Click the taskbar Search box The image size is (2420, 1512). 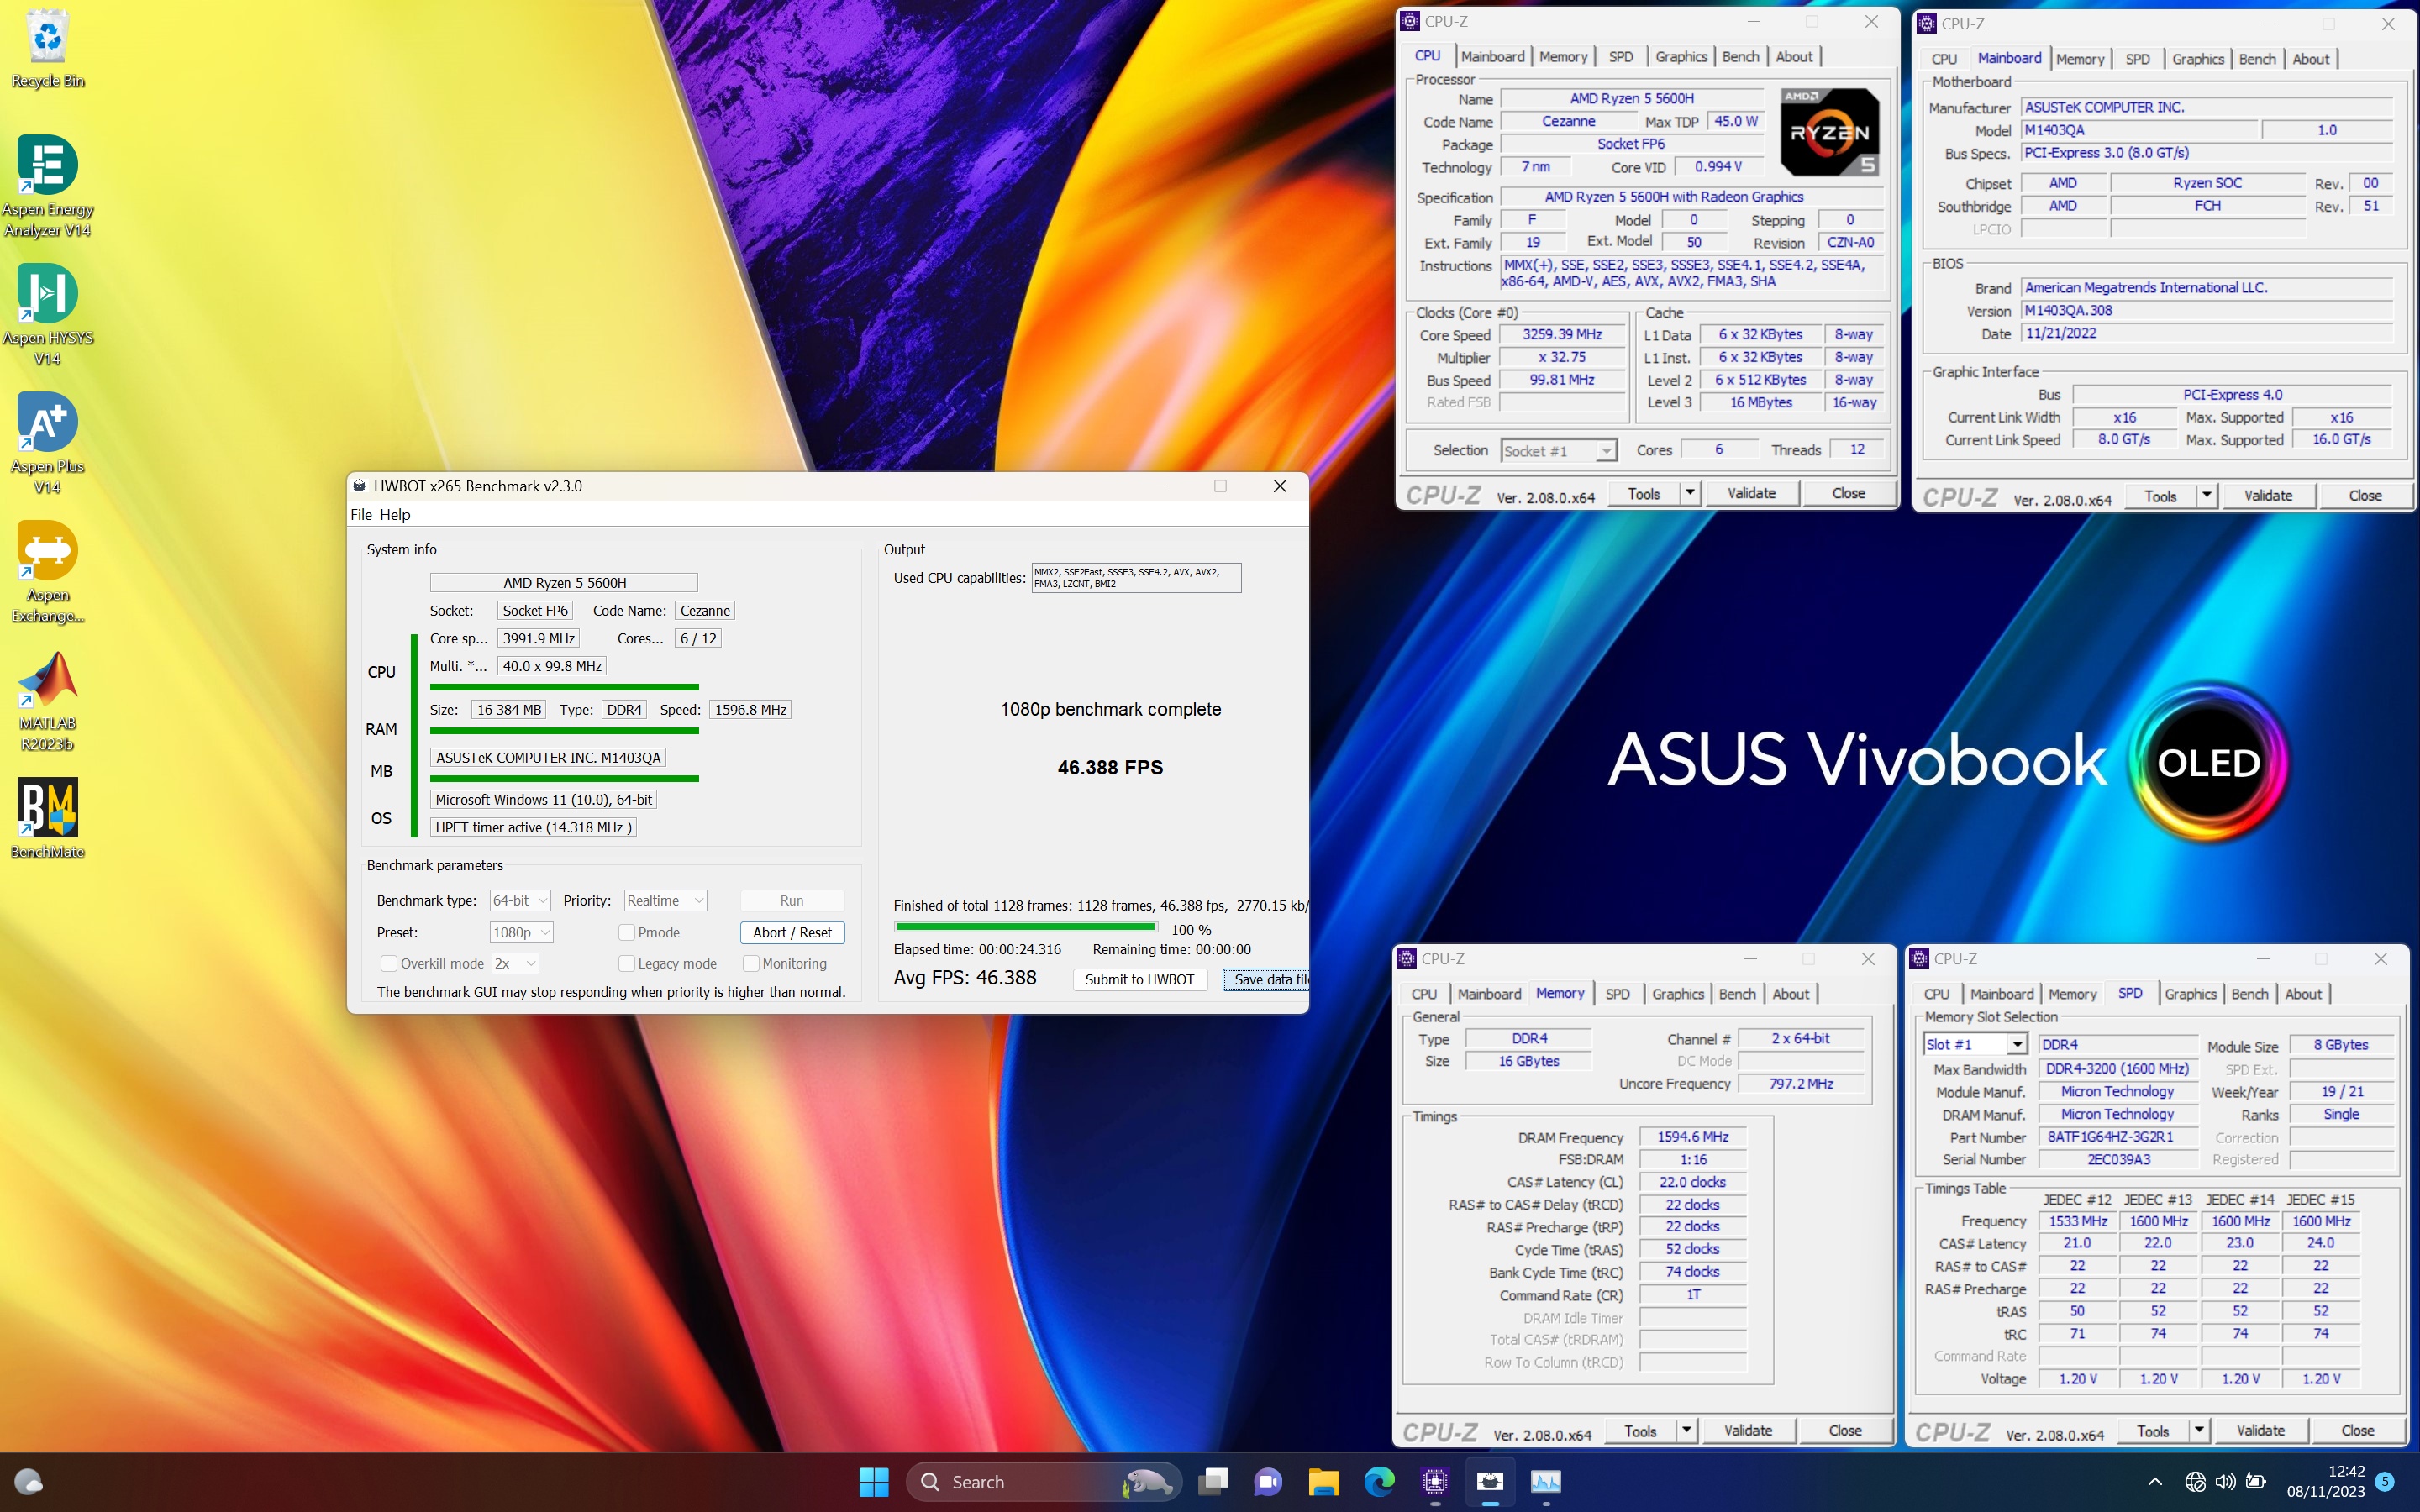1044,1481
